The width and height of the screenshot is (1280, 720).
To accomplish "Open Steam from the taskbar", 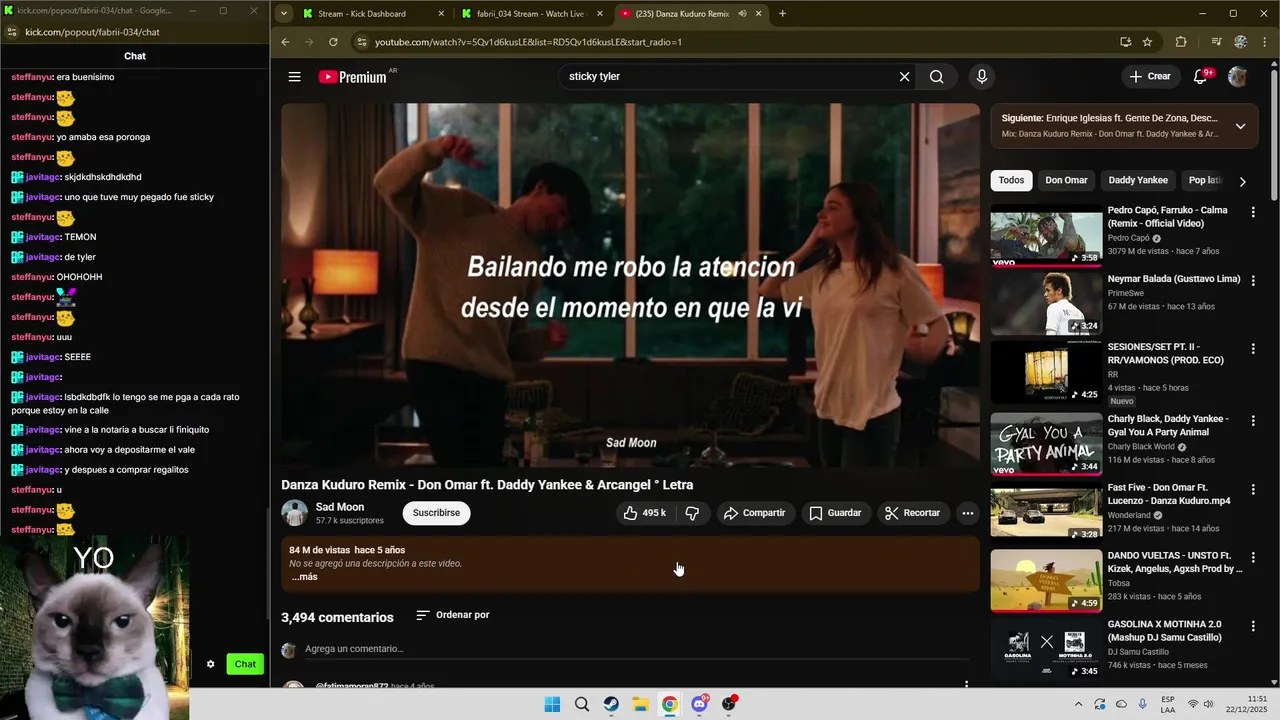I will pos(611,704).
